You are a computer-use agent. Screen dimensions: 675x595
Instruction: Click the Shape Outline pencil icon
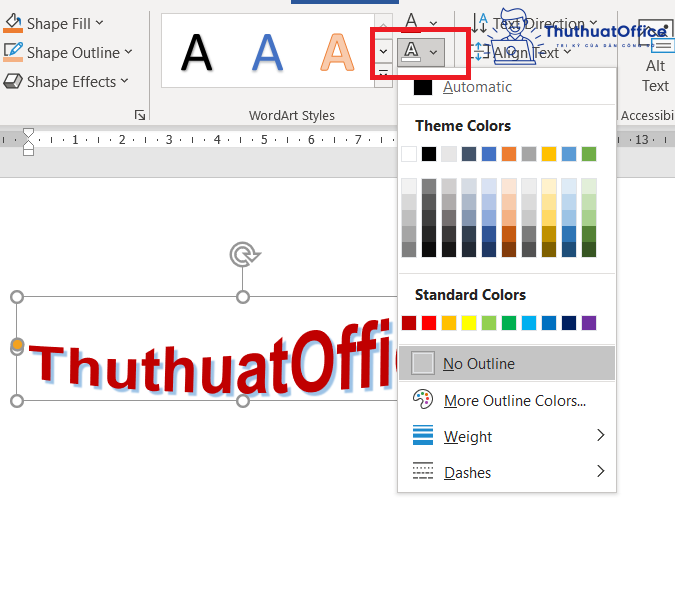[12, 52]
